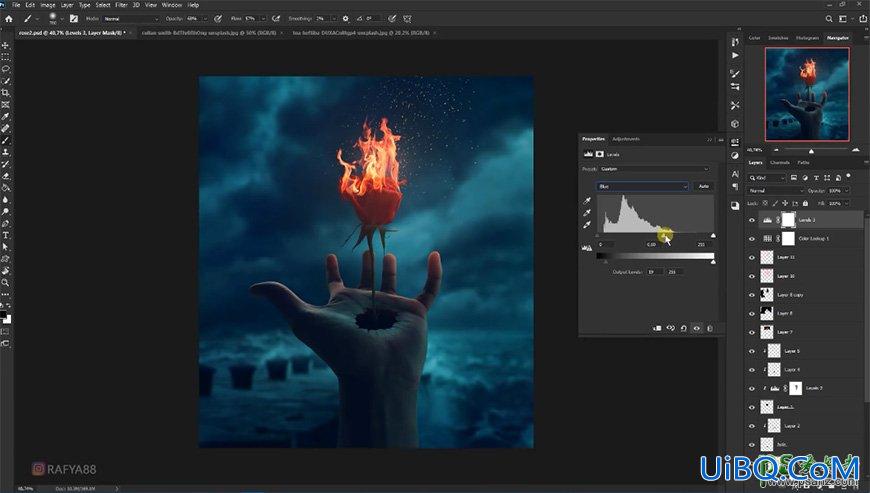Hide Layer 7 visibility eye
The image size is (870, 493).
click(752, 332)
